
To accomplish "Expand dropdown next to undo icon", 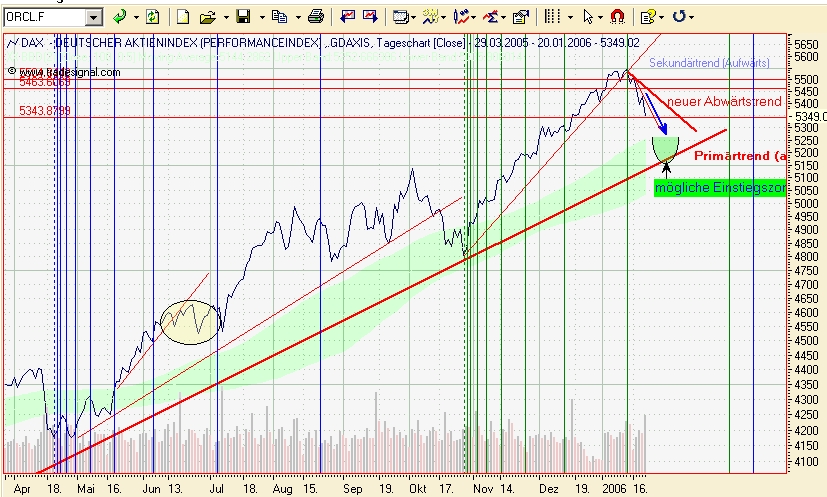I will [691, 17].
